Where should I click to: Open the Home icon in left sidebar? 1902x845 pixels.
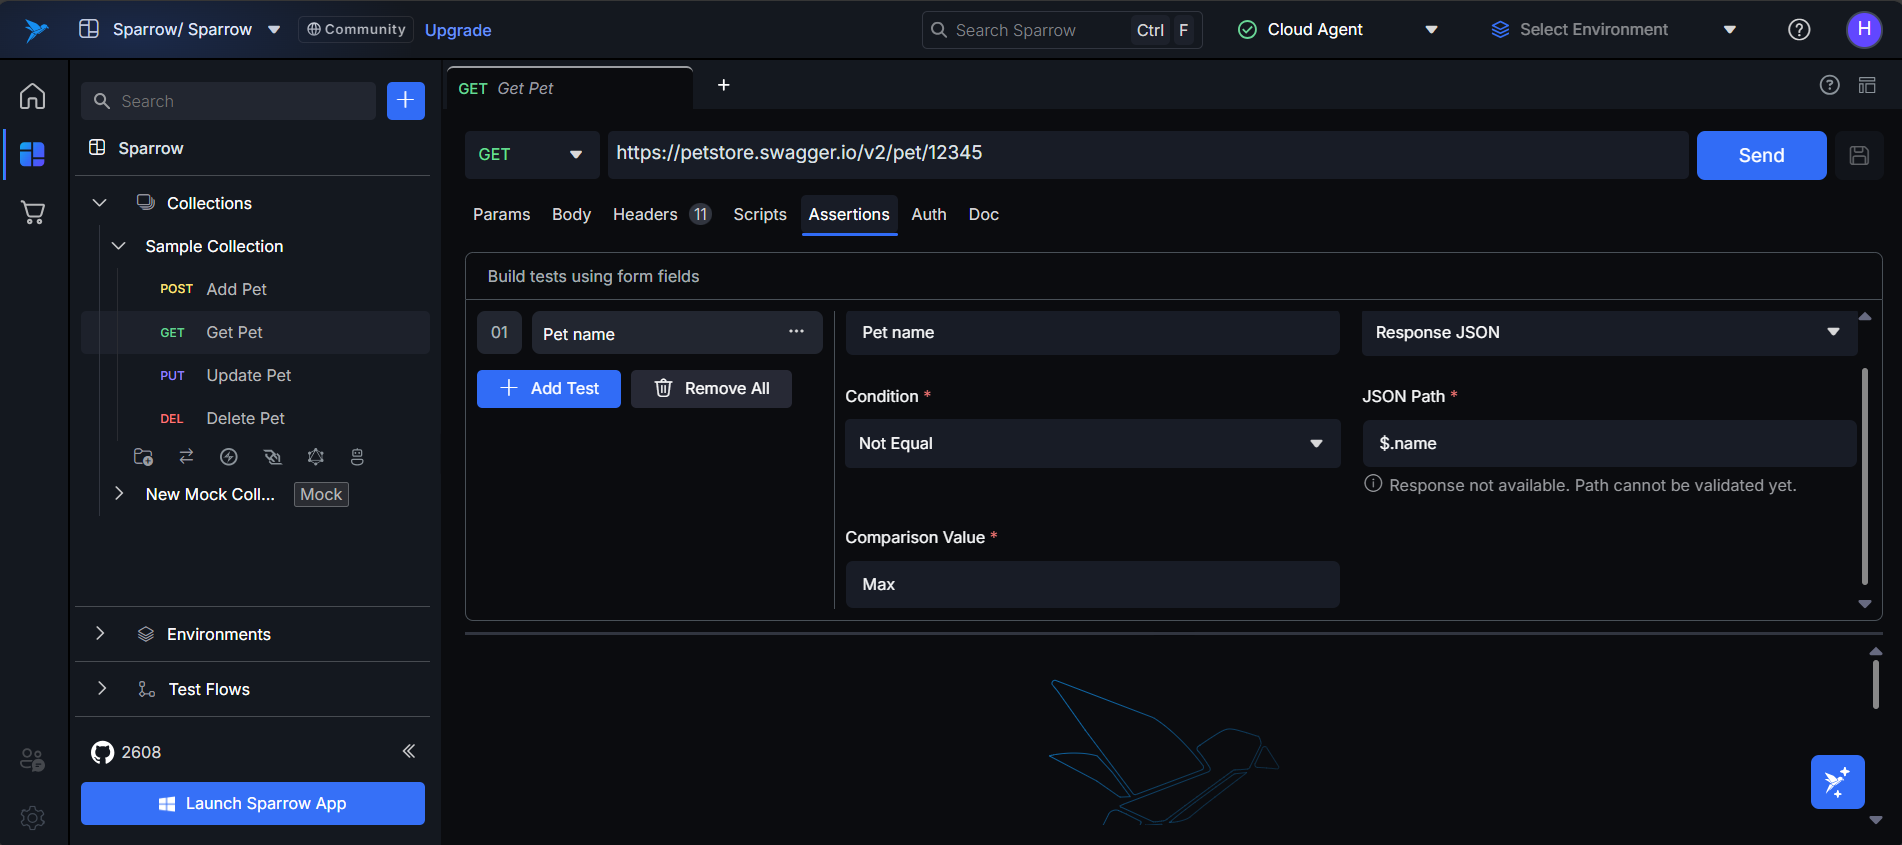coord(32,96)
